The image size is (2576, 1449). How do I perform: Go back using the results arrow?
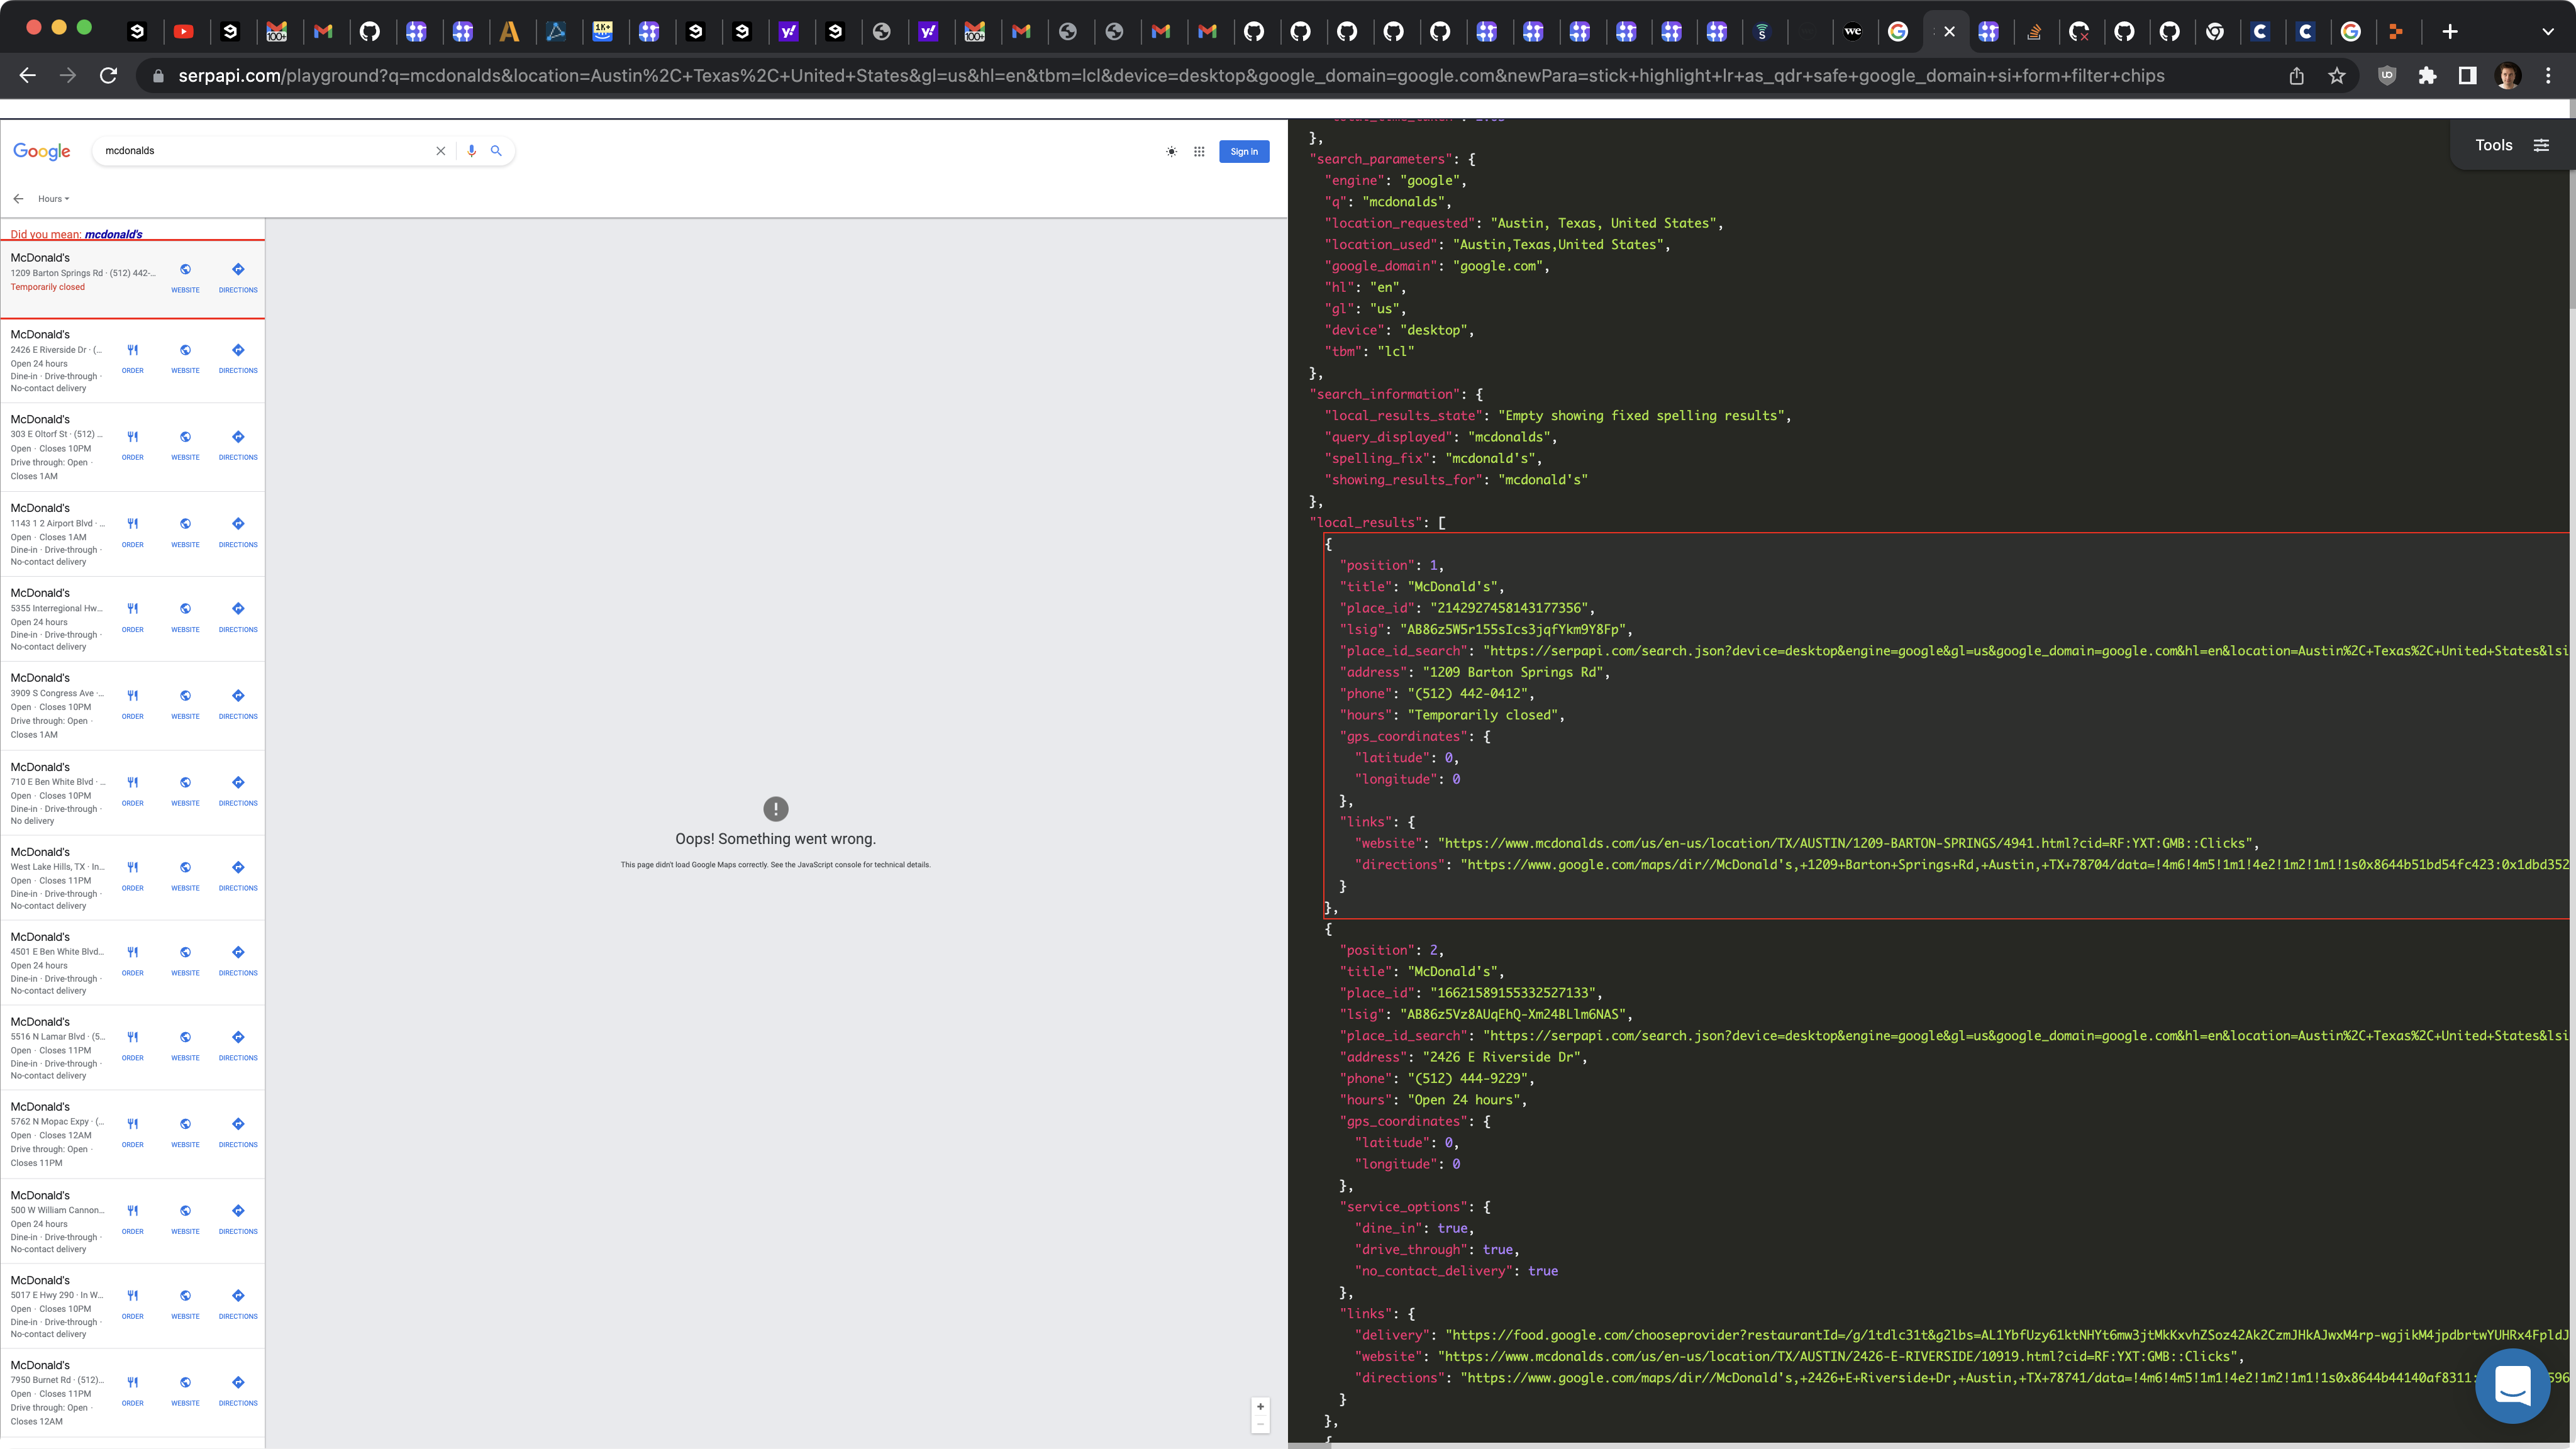(18, 199)
